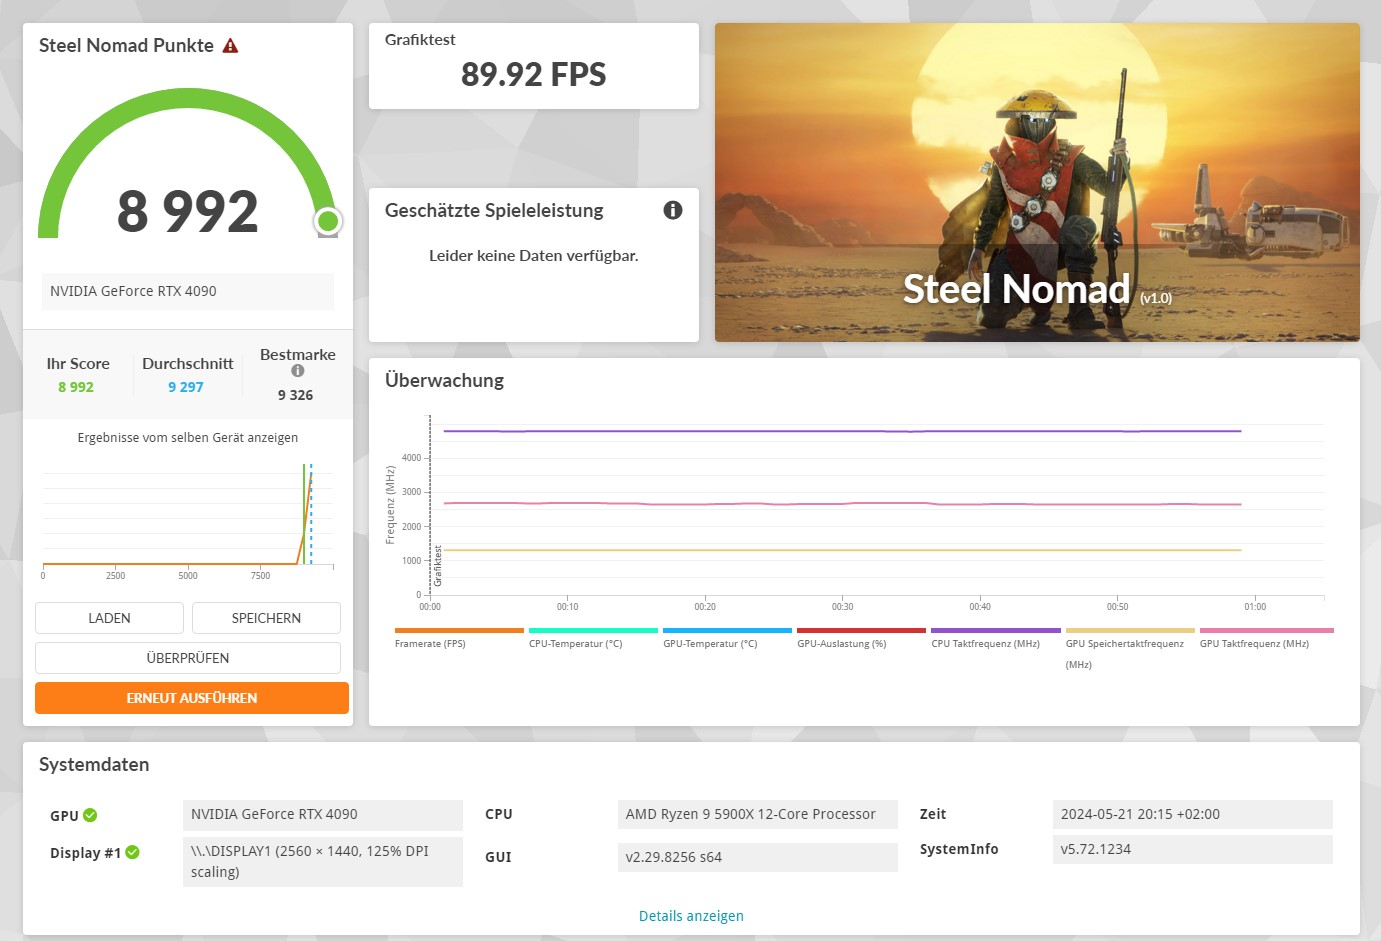Click Ergebnisse vom selben Gerät anzeigen
Screen dimensions: 1381x941
coord(187,437)
